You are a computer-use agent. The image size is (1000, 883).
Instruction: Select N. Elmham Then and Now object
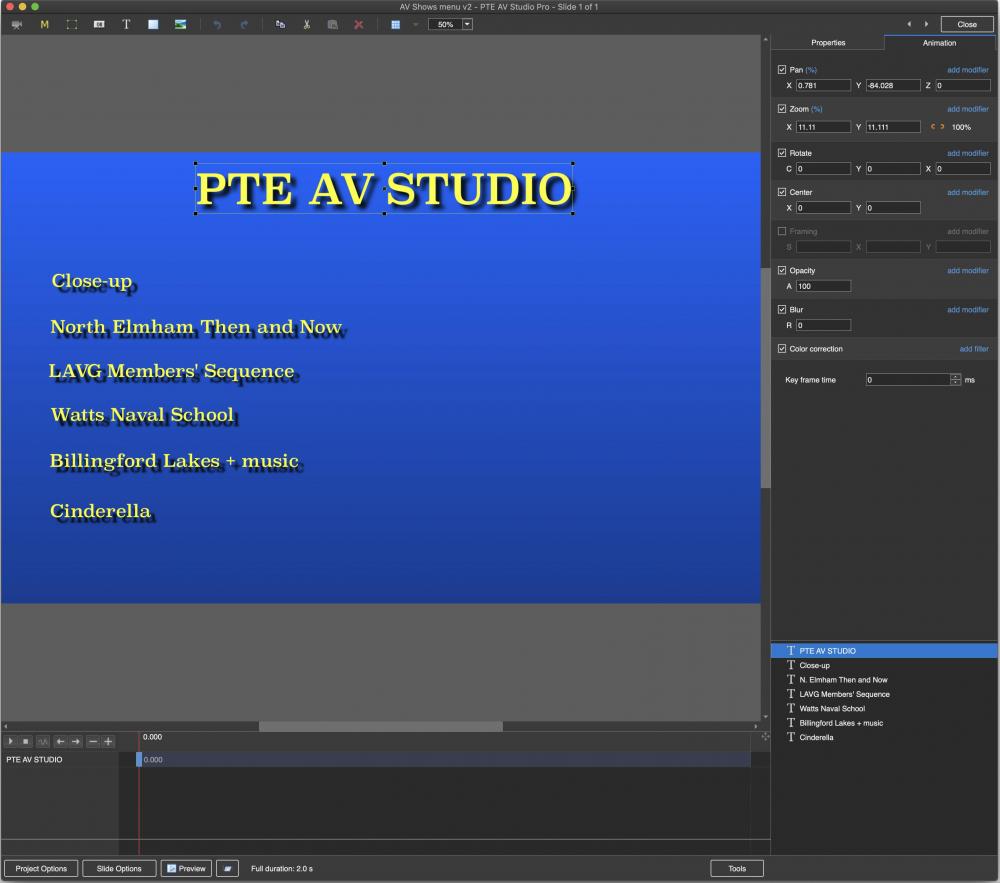pyautogui.click(x=884, y=680)
